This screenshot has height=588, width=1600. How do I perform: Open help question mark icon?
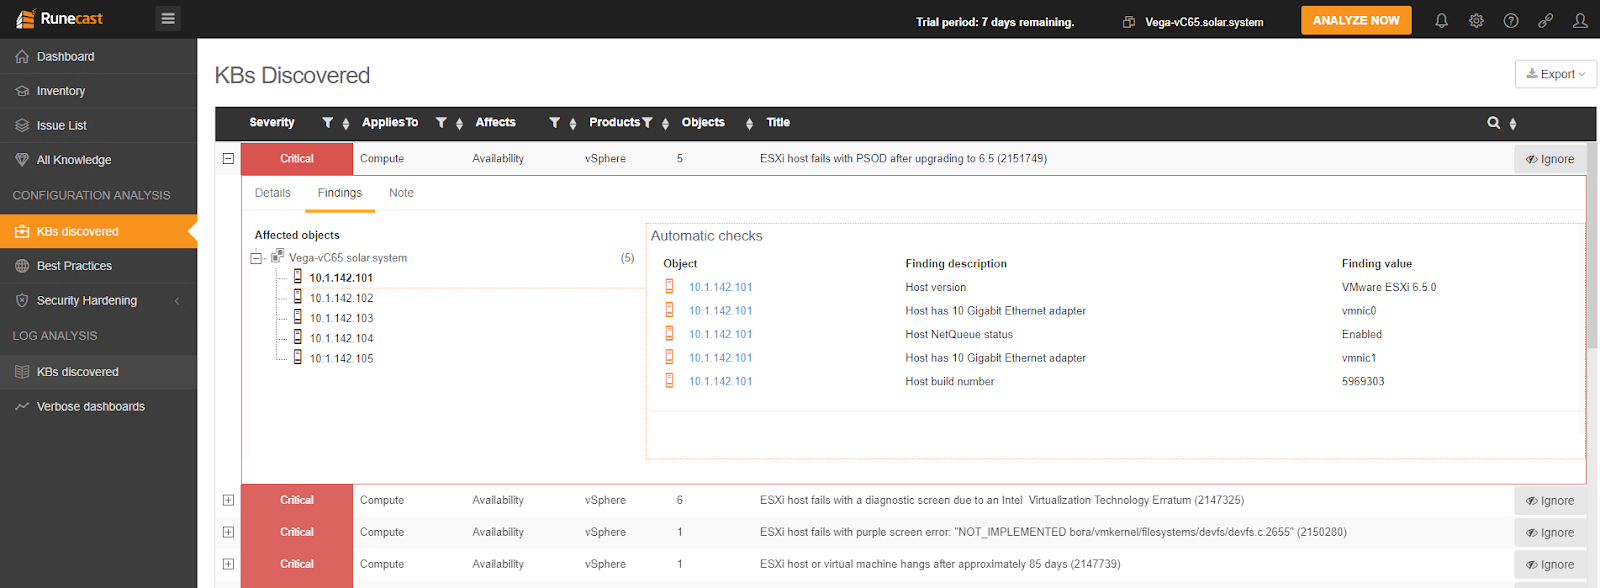(1511, 20)
